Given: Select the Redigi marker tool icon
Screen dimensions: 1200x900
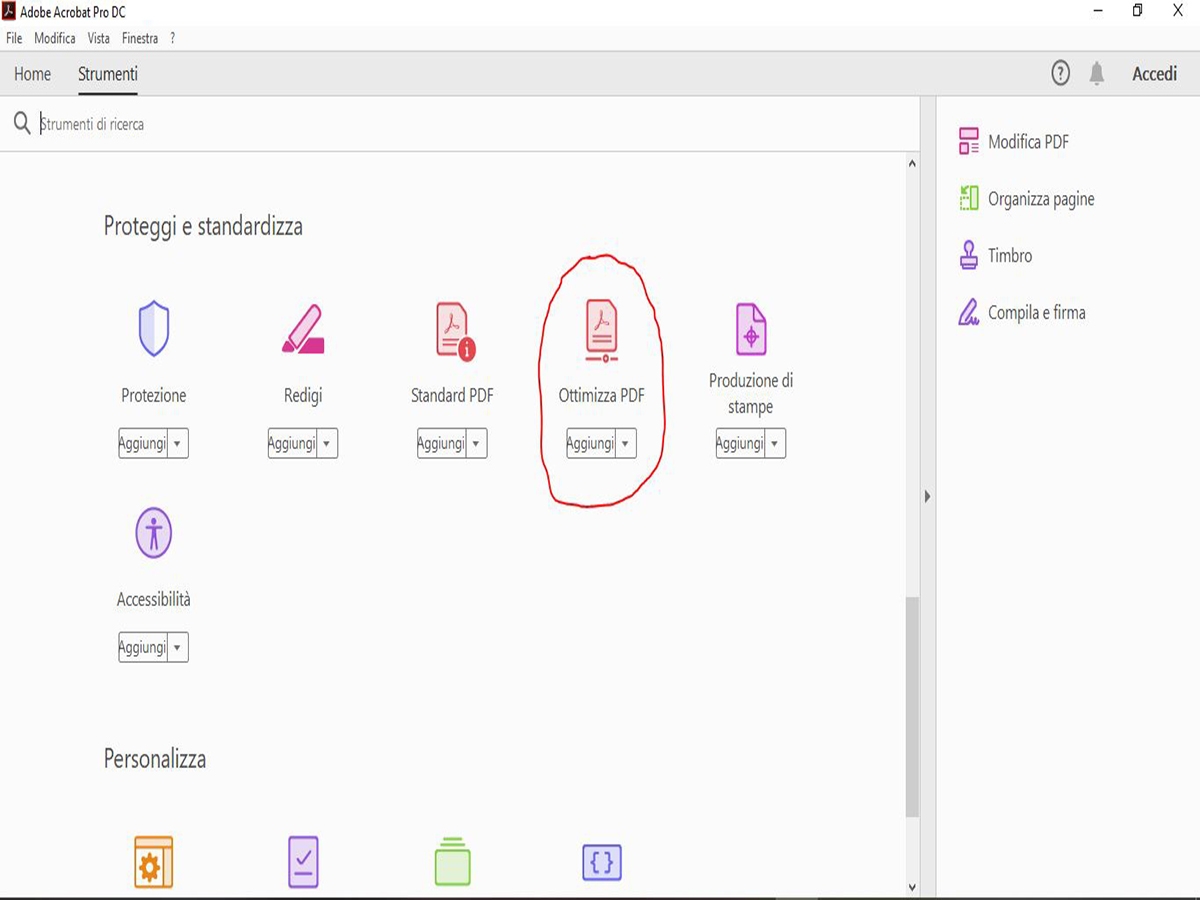Looking at the screenshot, I should pyautogui.click(x=303, y=330).
